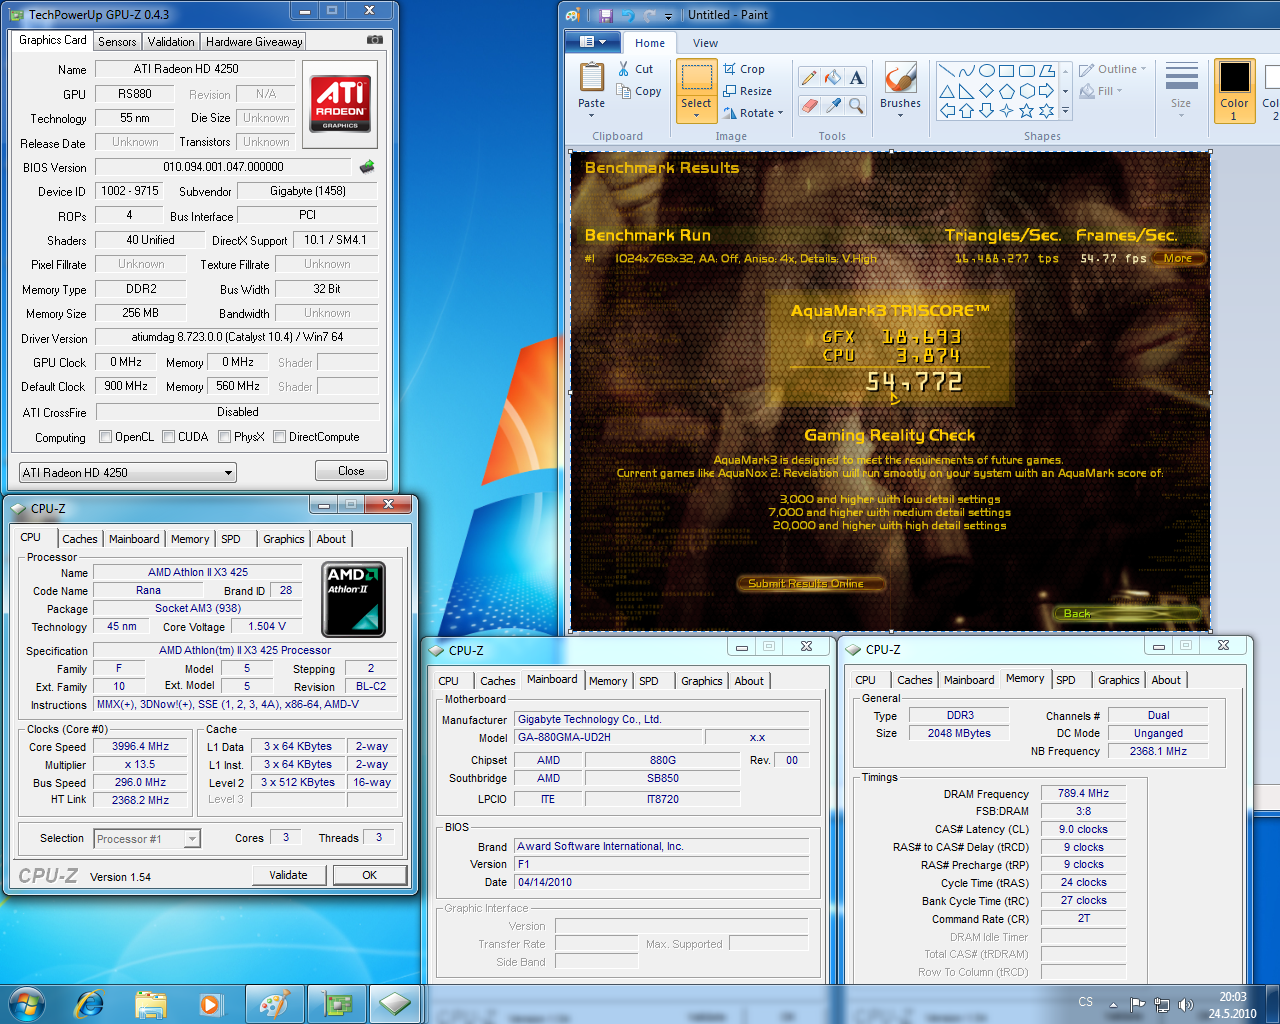Click GA-880GMA-UD2H model field in CPU-Z
The width and height of the screenshot is (1280, 1024).
(x=607, y=737)
